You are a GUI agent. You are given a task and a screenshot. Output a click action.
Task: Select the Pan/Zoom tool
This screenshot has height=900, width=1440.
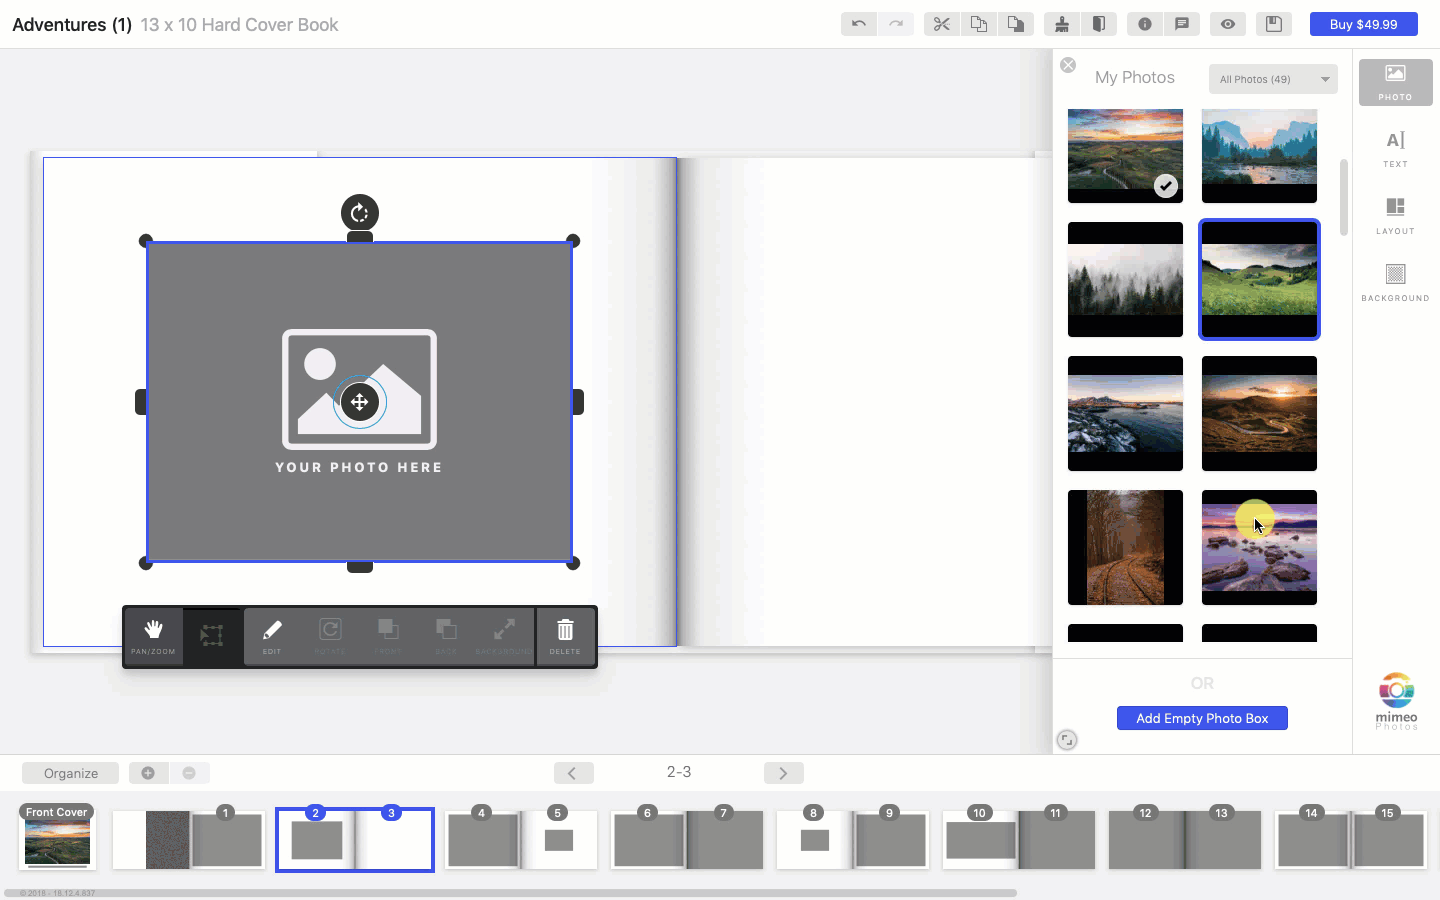coord(152,637)
